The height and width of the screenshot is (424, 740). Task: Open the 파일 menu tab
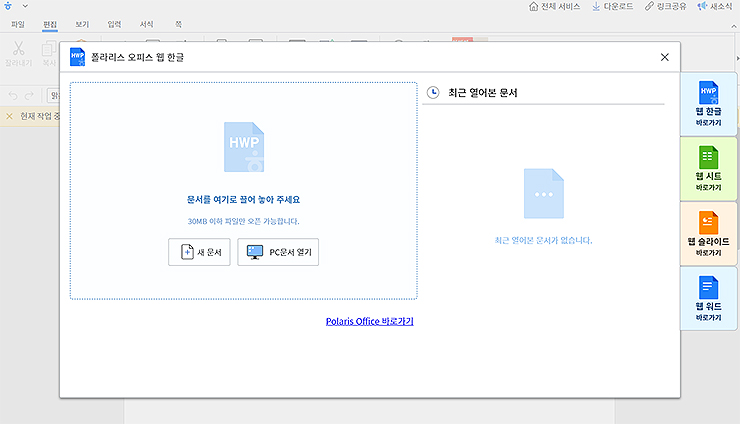(18, 25)
